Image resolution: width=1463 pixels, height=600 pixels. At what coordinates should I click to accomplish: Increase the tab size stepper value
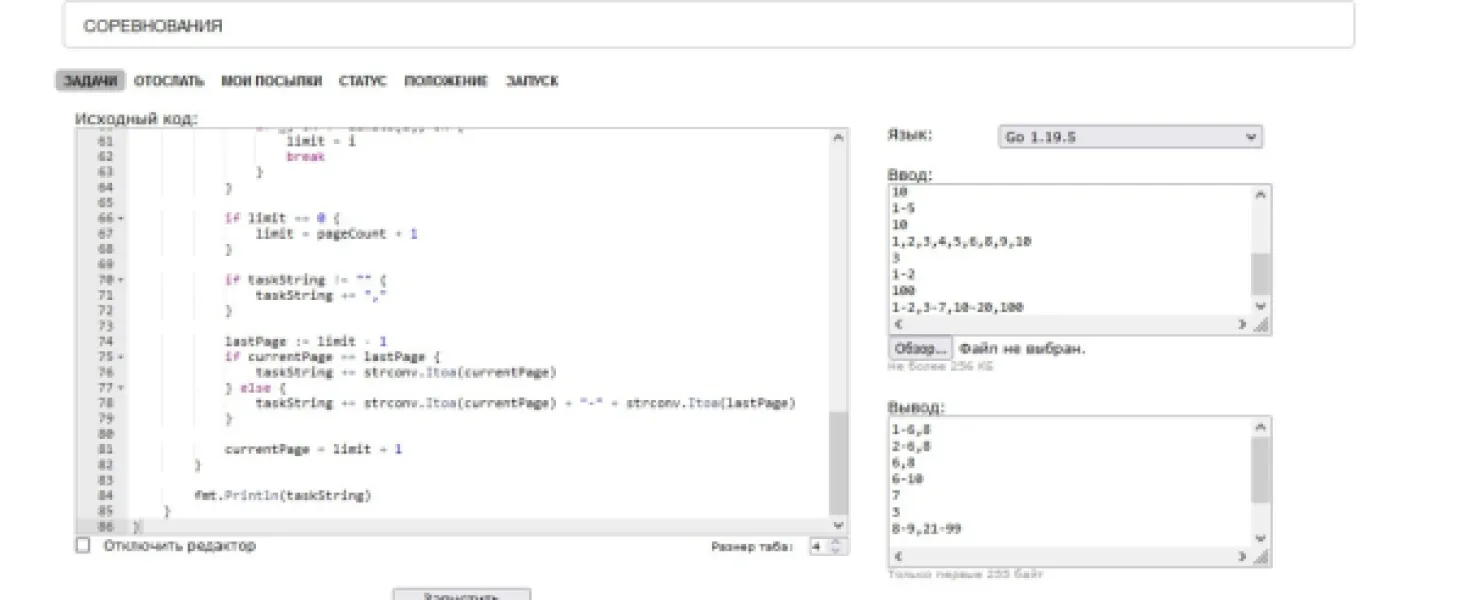click(838, 542)
